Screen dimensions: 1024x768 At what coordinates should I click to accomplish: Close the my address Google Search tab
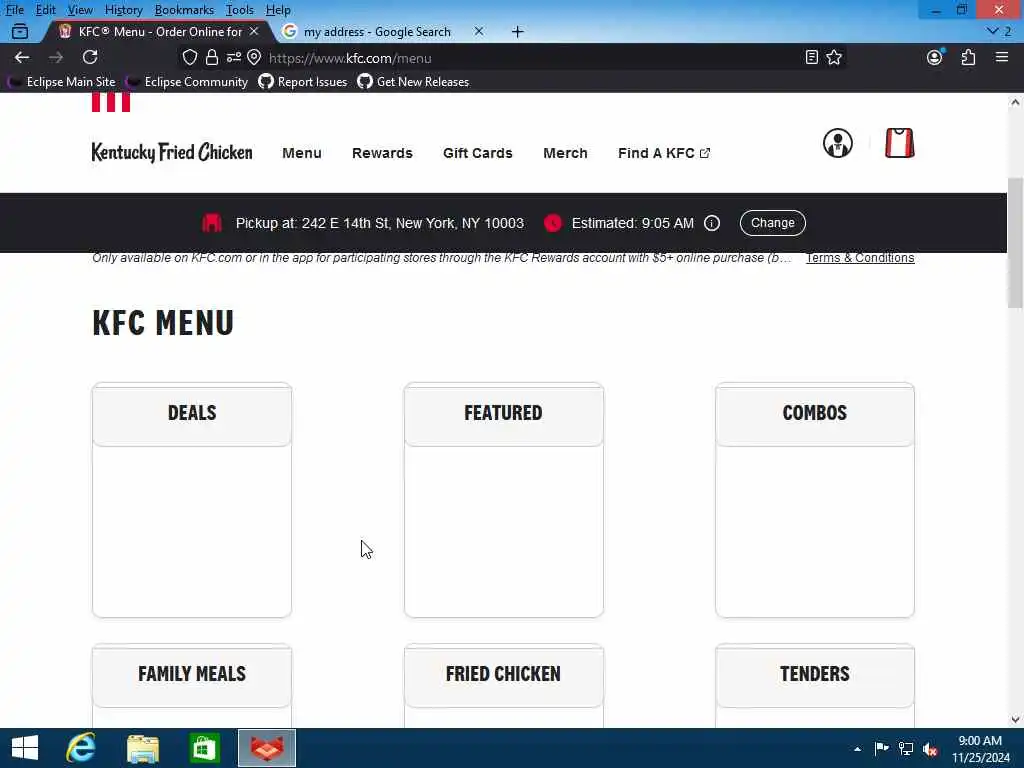pos(479,31)
